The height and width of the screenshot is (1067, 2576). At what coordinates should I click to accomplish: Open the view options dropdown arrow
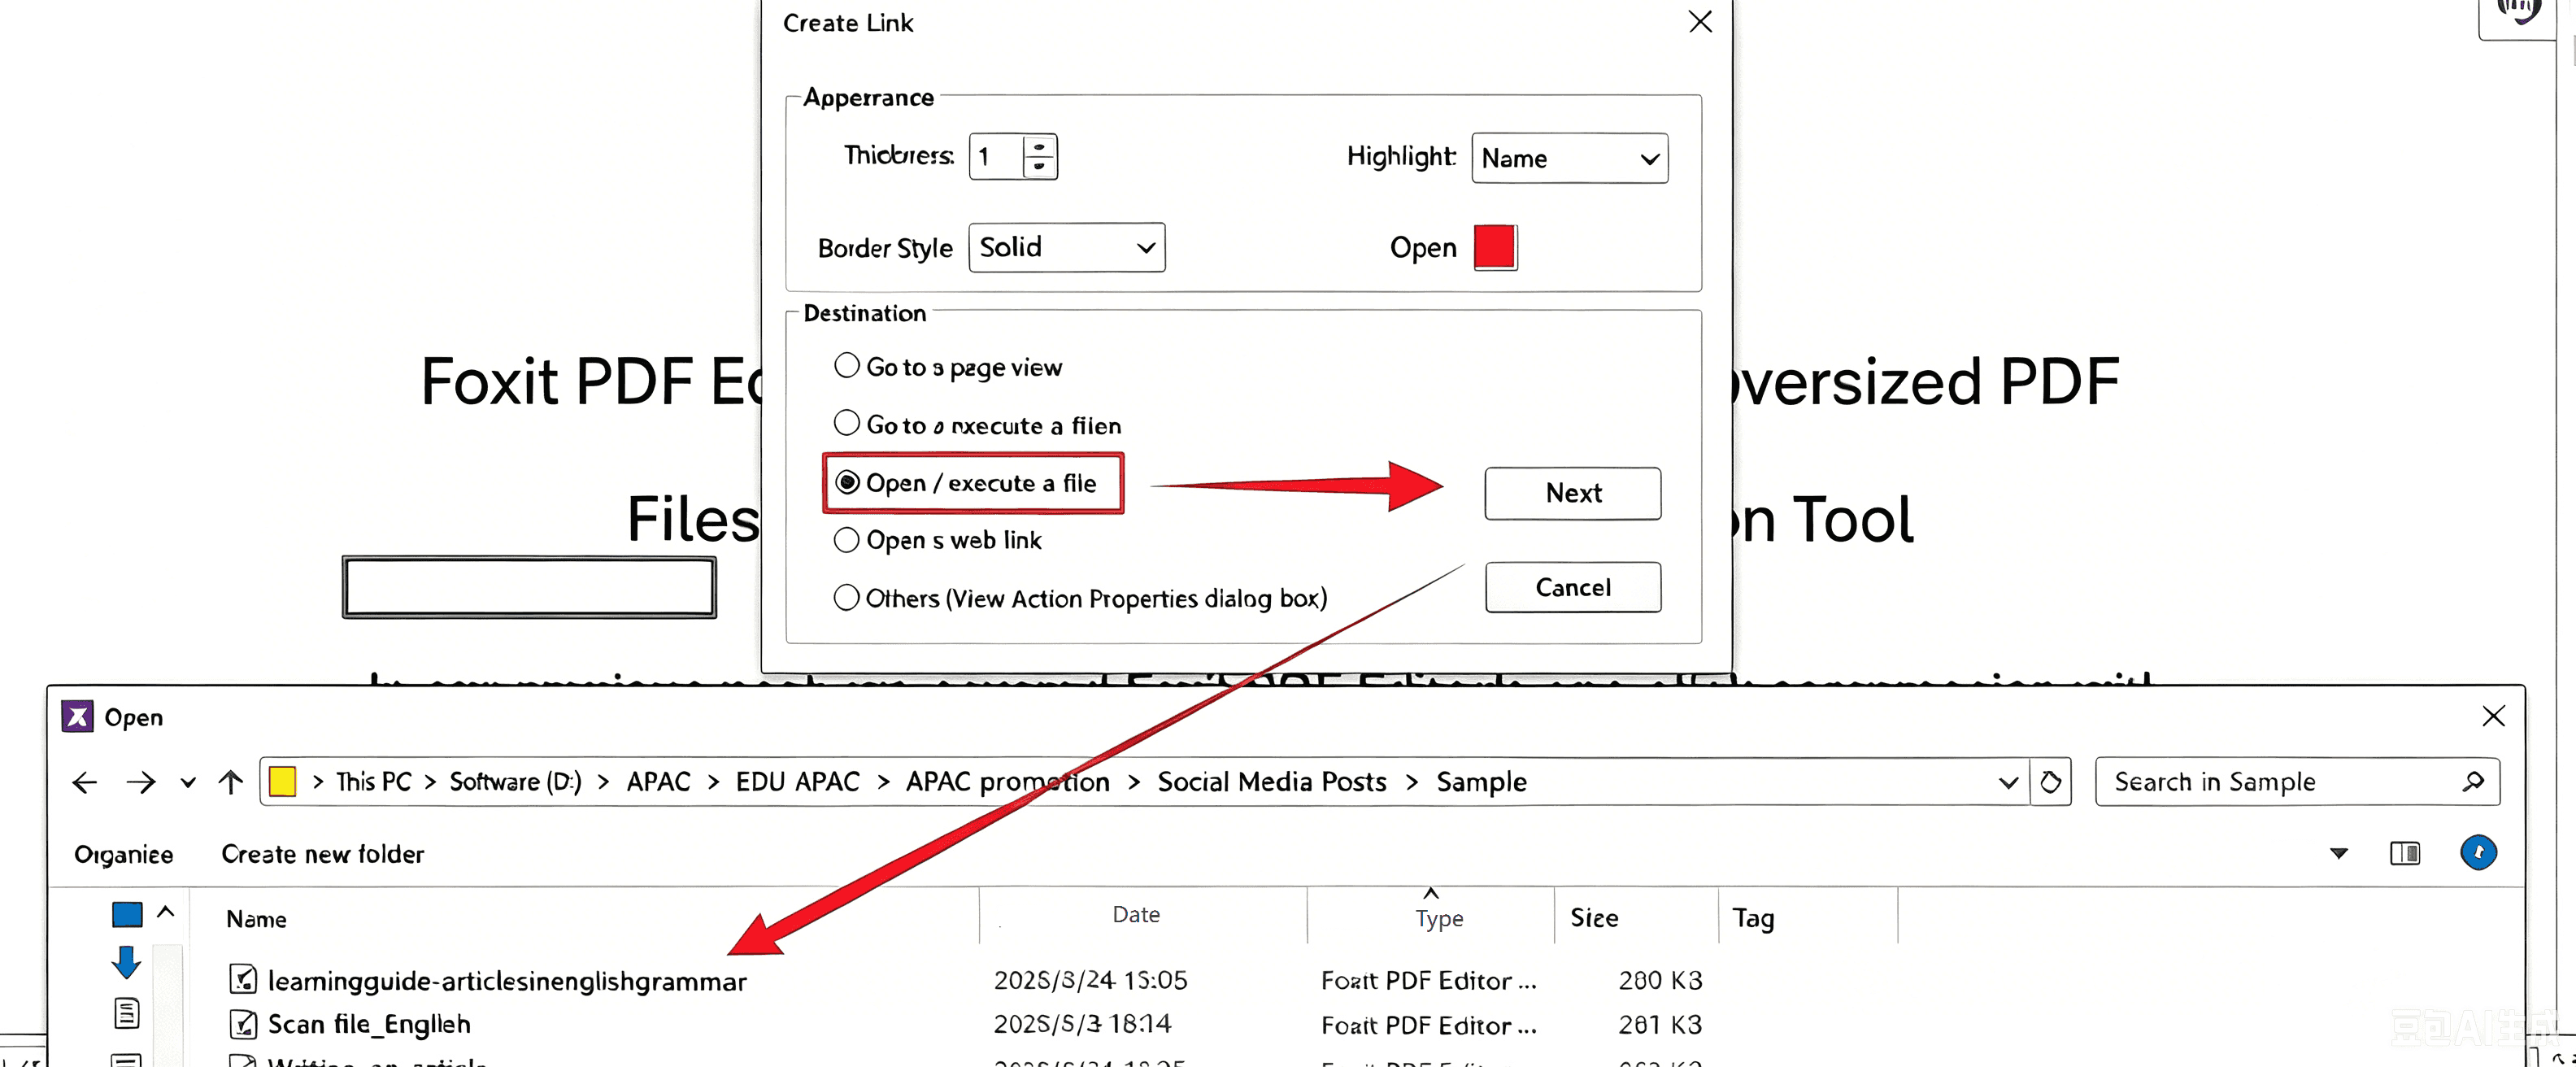click(2338, 853)
